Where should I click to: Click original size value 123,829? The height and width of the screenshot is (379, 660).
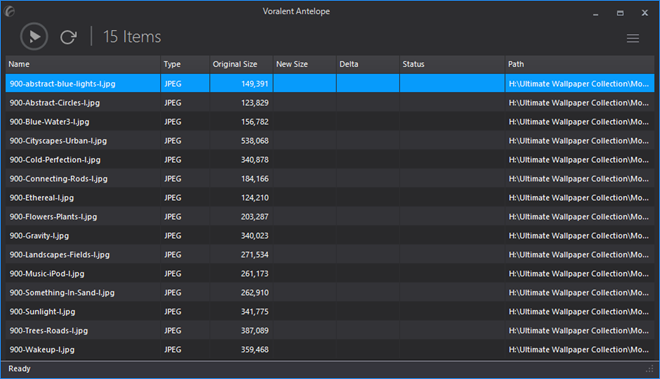click(x=255, y=103)
